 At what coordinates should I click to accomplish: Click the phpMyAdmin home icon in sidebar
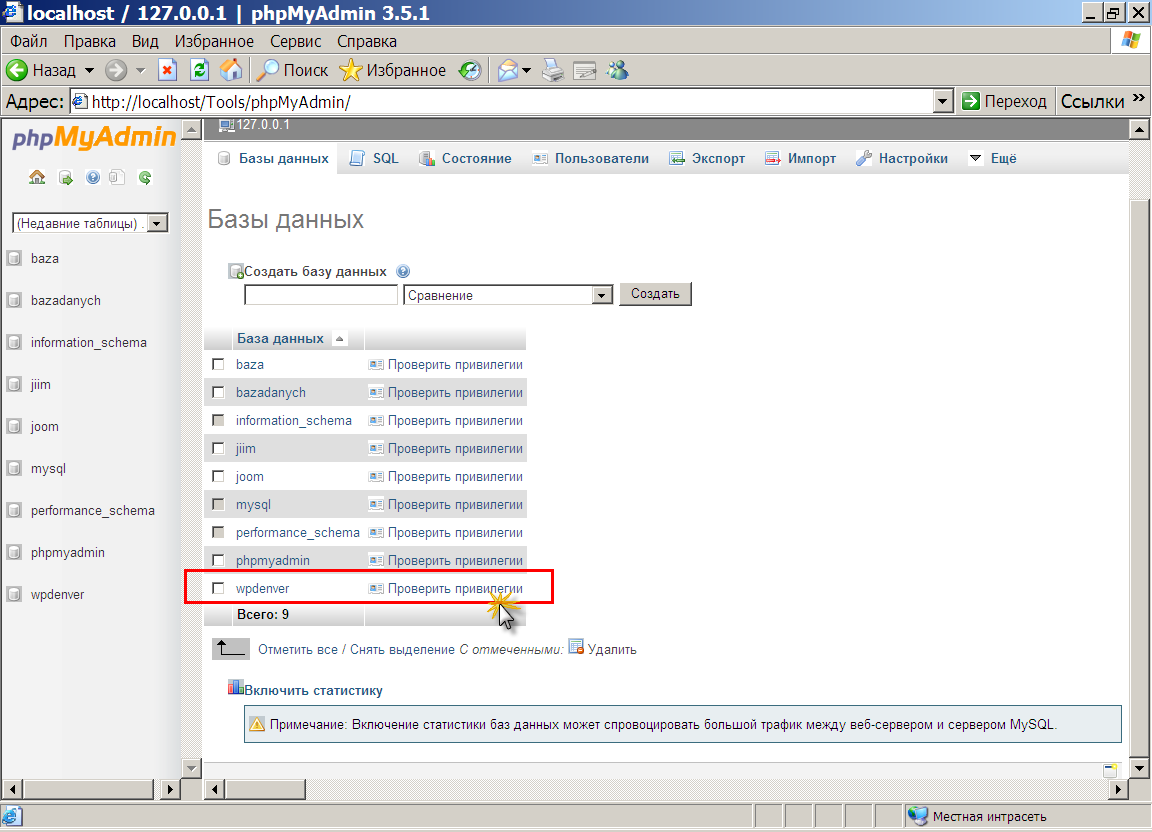(37, 178)
